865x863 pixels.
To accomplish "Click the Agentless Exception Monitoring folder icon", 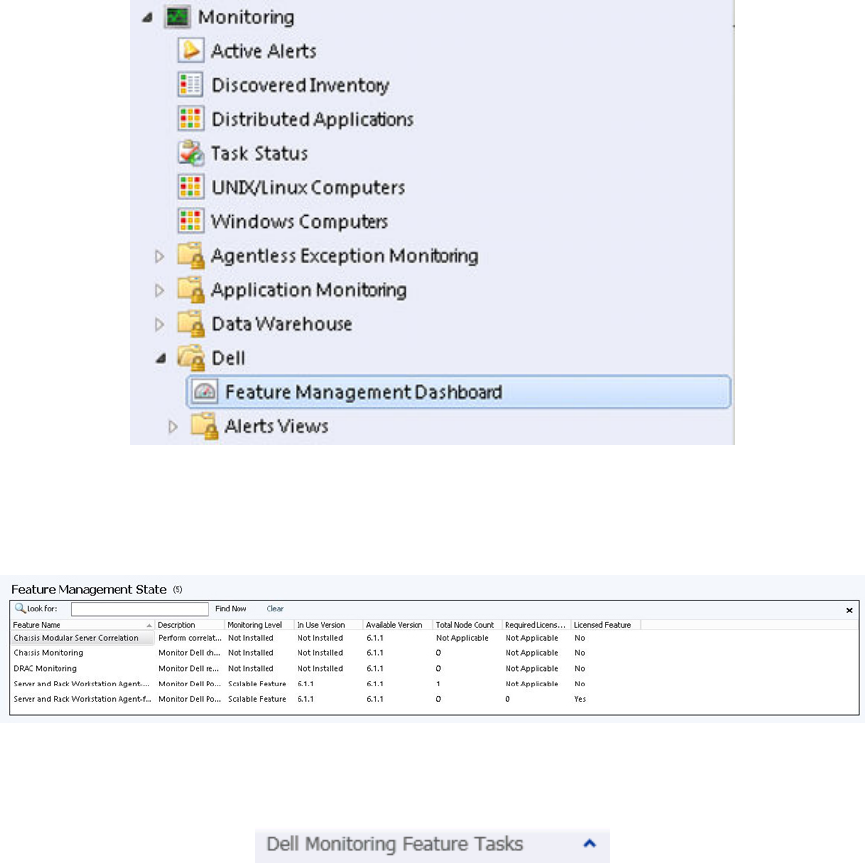I will [191, 255].
